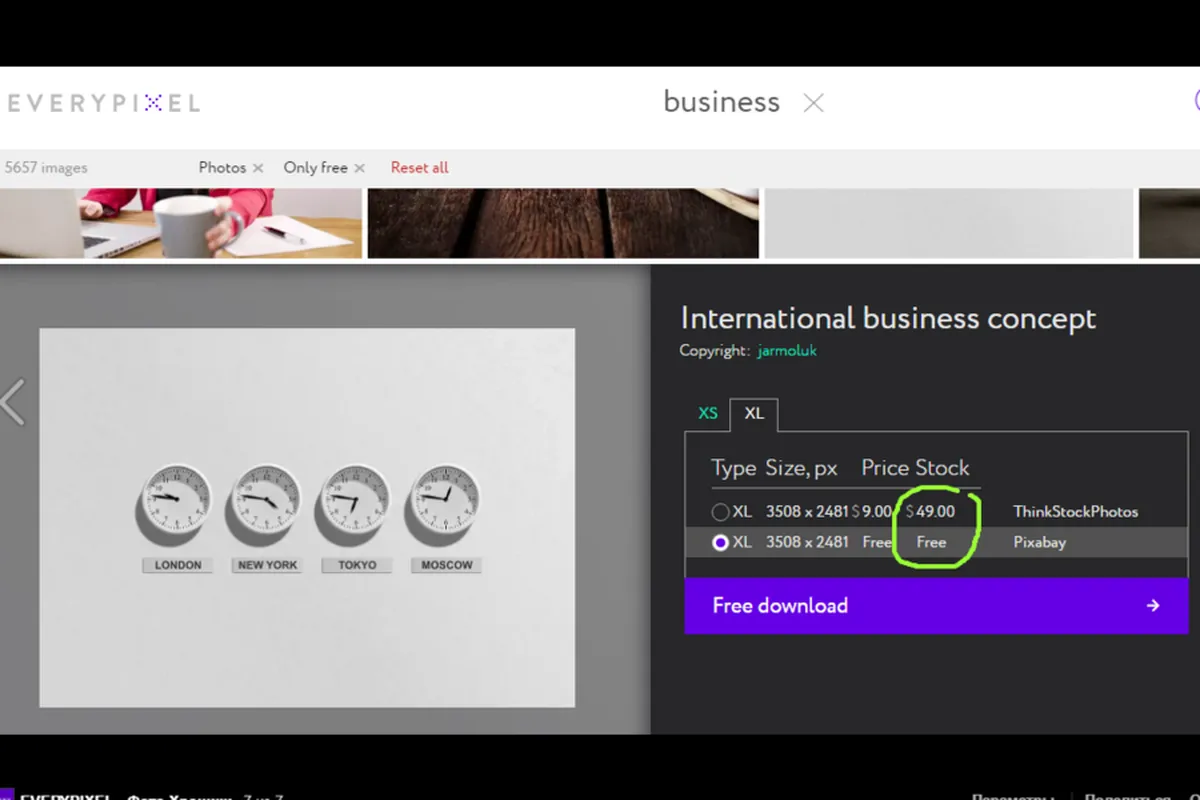Click the $49.00 price value

click(930, 512)
